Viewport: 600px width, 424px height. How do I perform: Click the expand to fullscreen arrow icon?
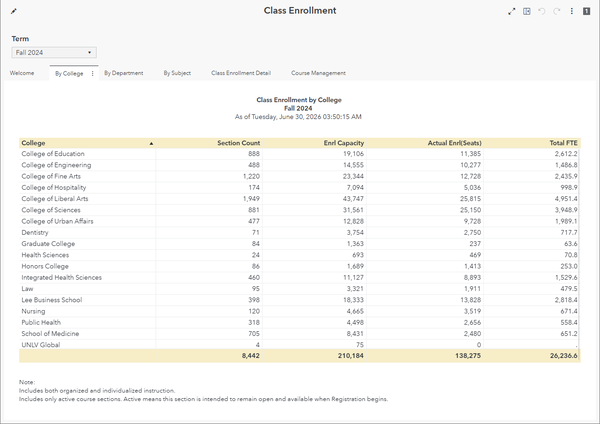point(512,11)
